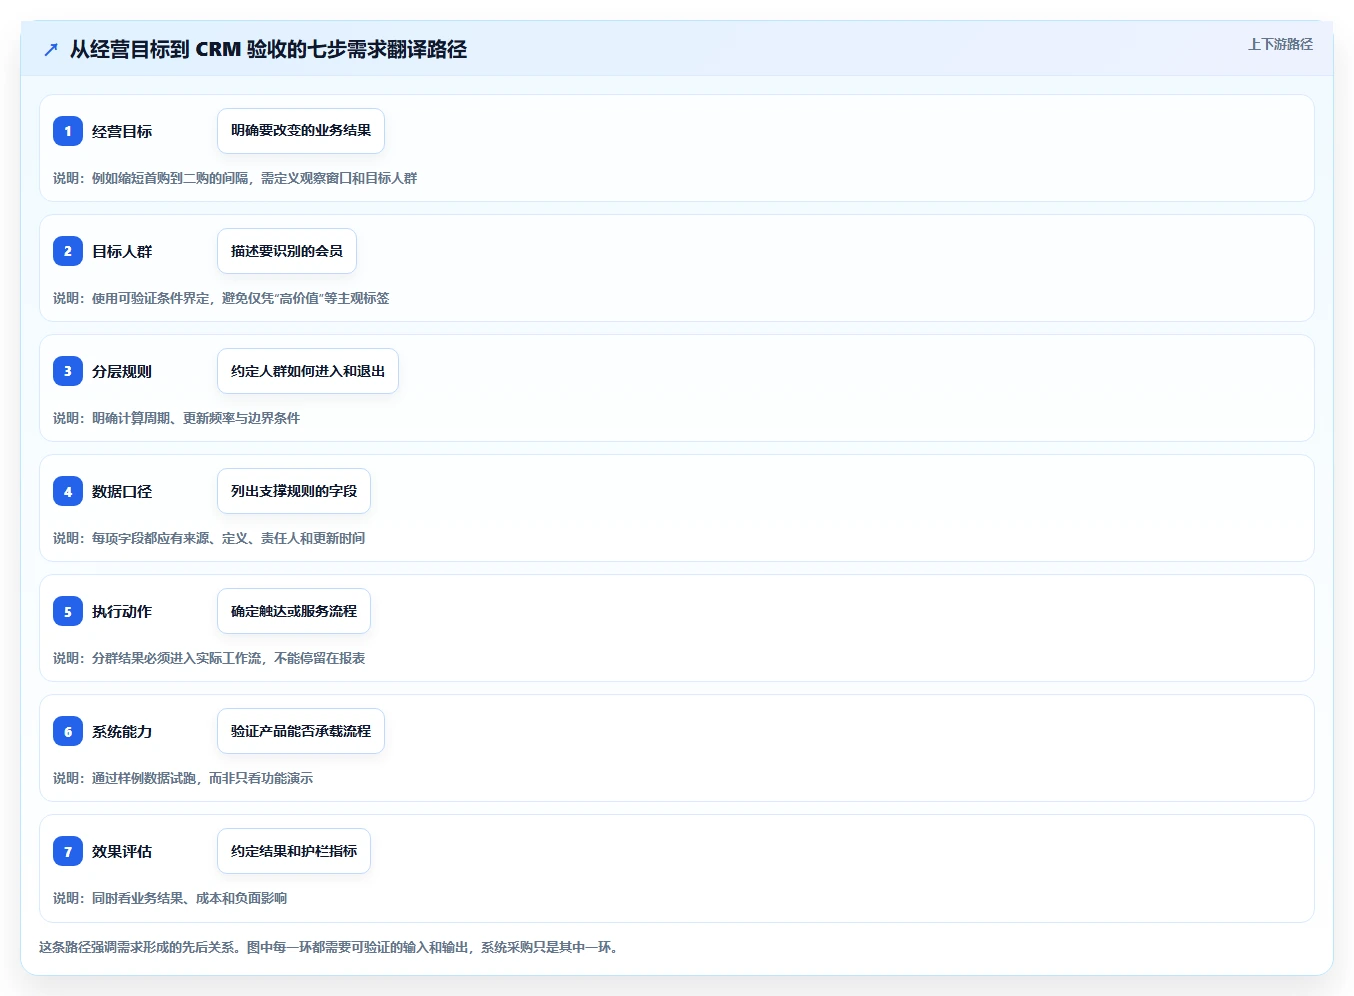
Task: Click the note about 来源、定义、责任人
Action: [x=209, y=538]
